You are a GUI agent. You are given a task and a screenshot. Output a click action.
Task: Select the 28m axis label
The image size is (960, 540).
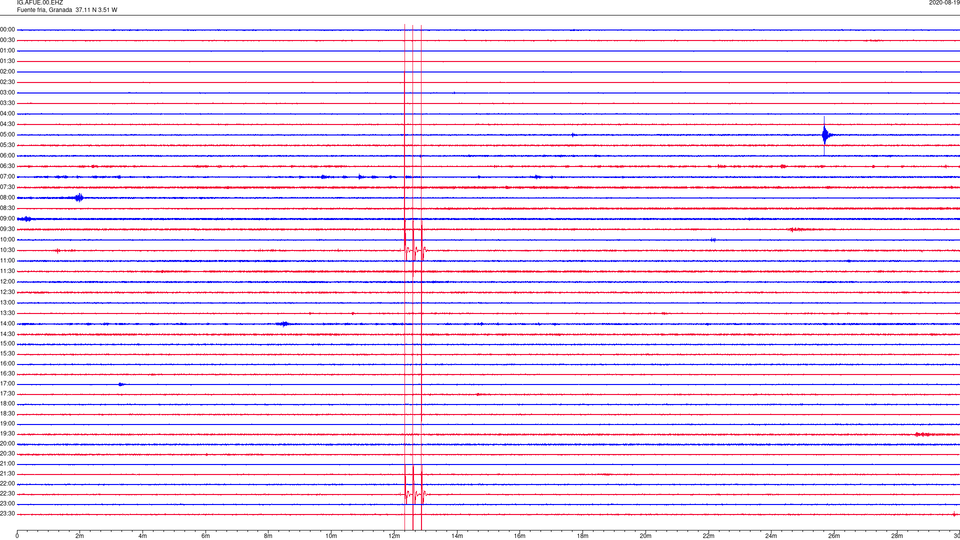coord(897,536)
